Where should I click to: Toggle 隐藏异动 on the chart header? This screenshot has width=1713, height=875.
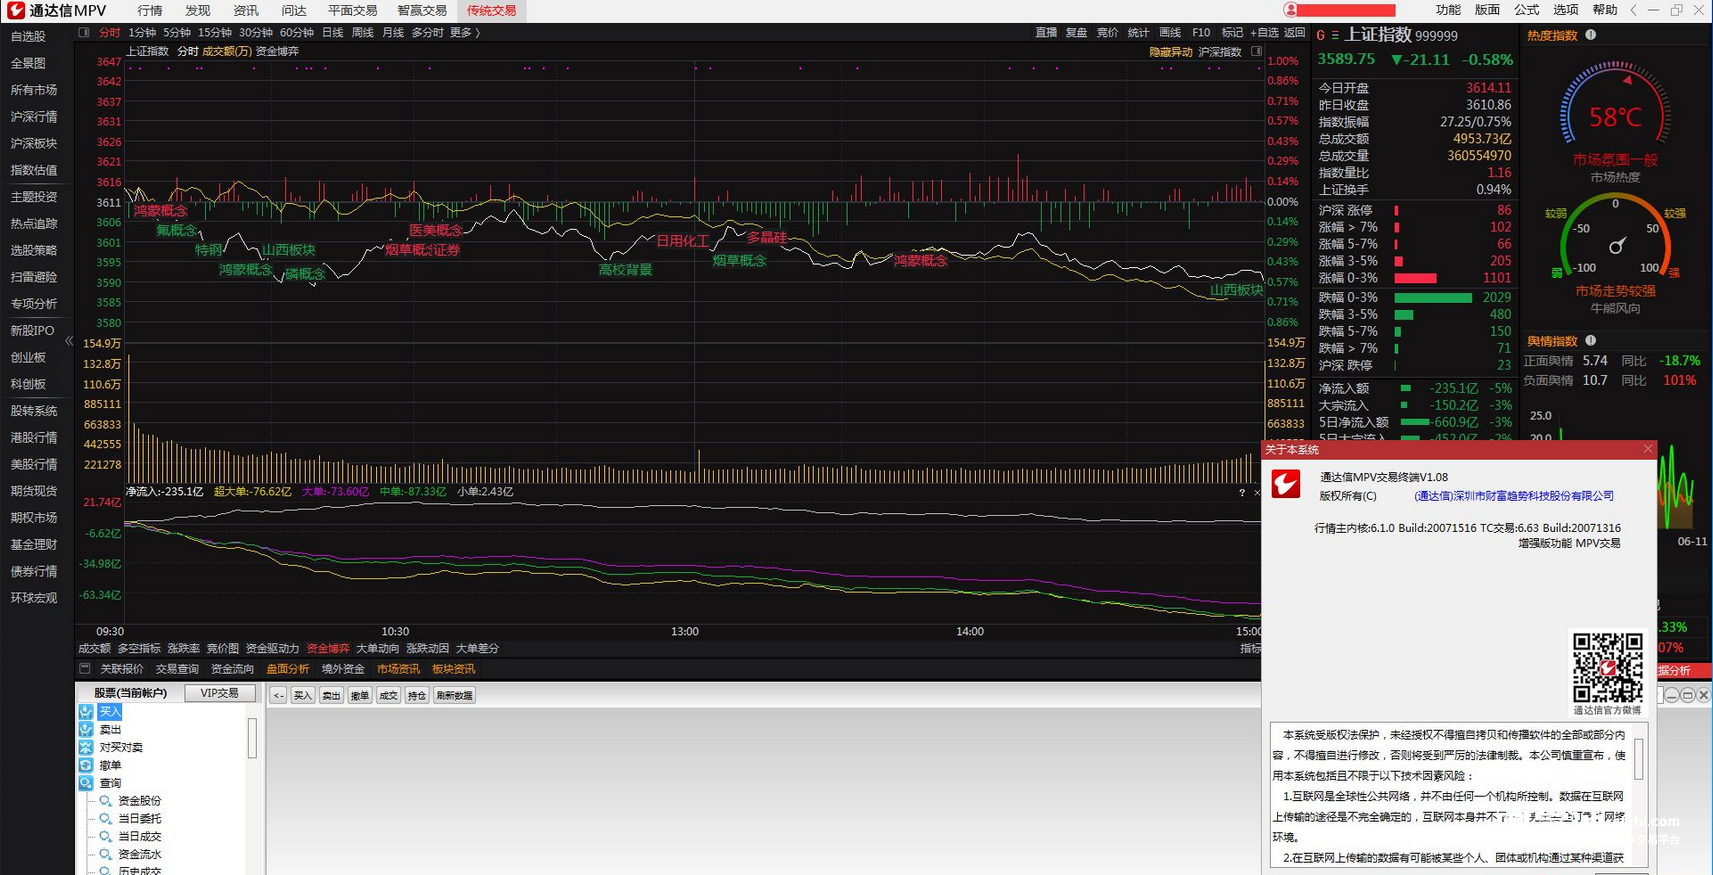click(1170, 52)
